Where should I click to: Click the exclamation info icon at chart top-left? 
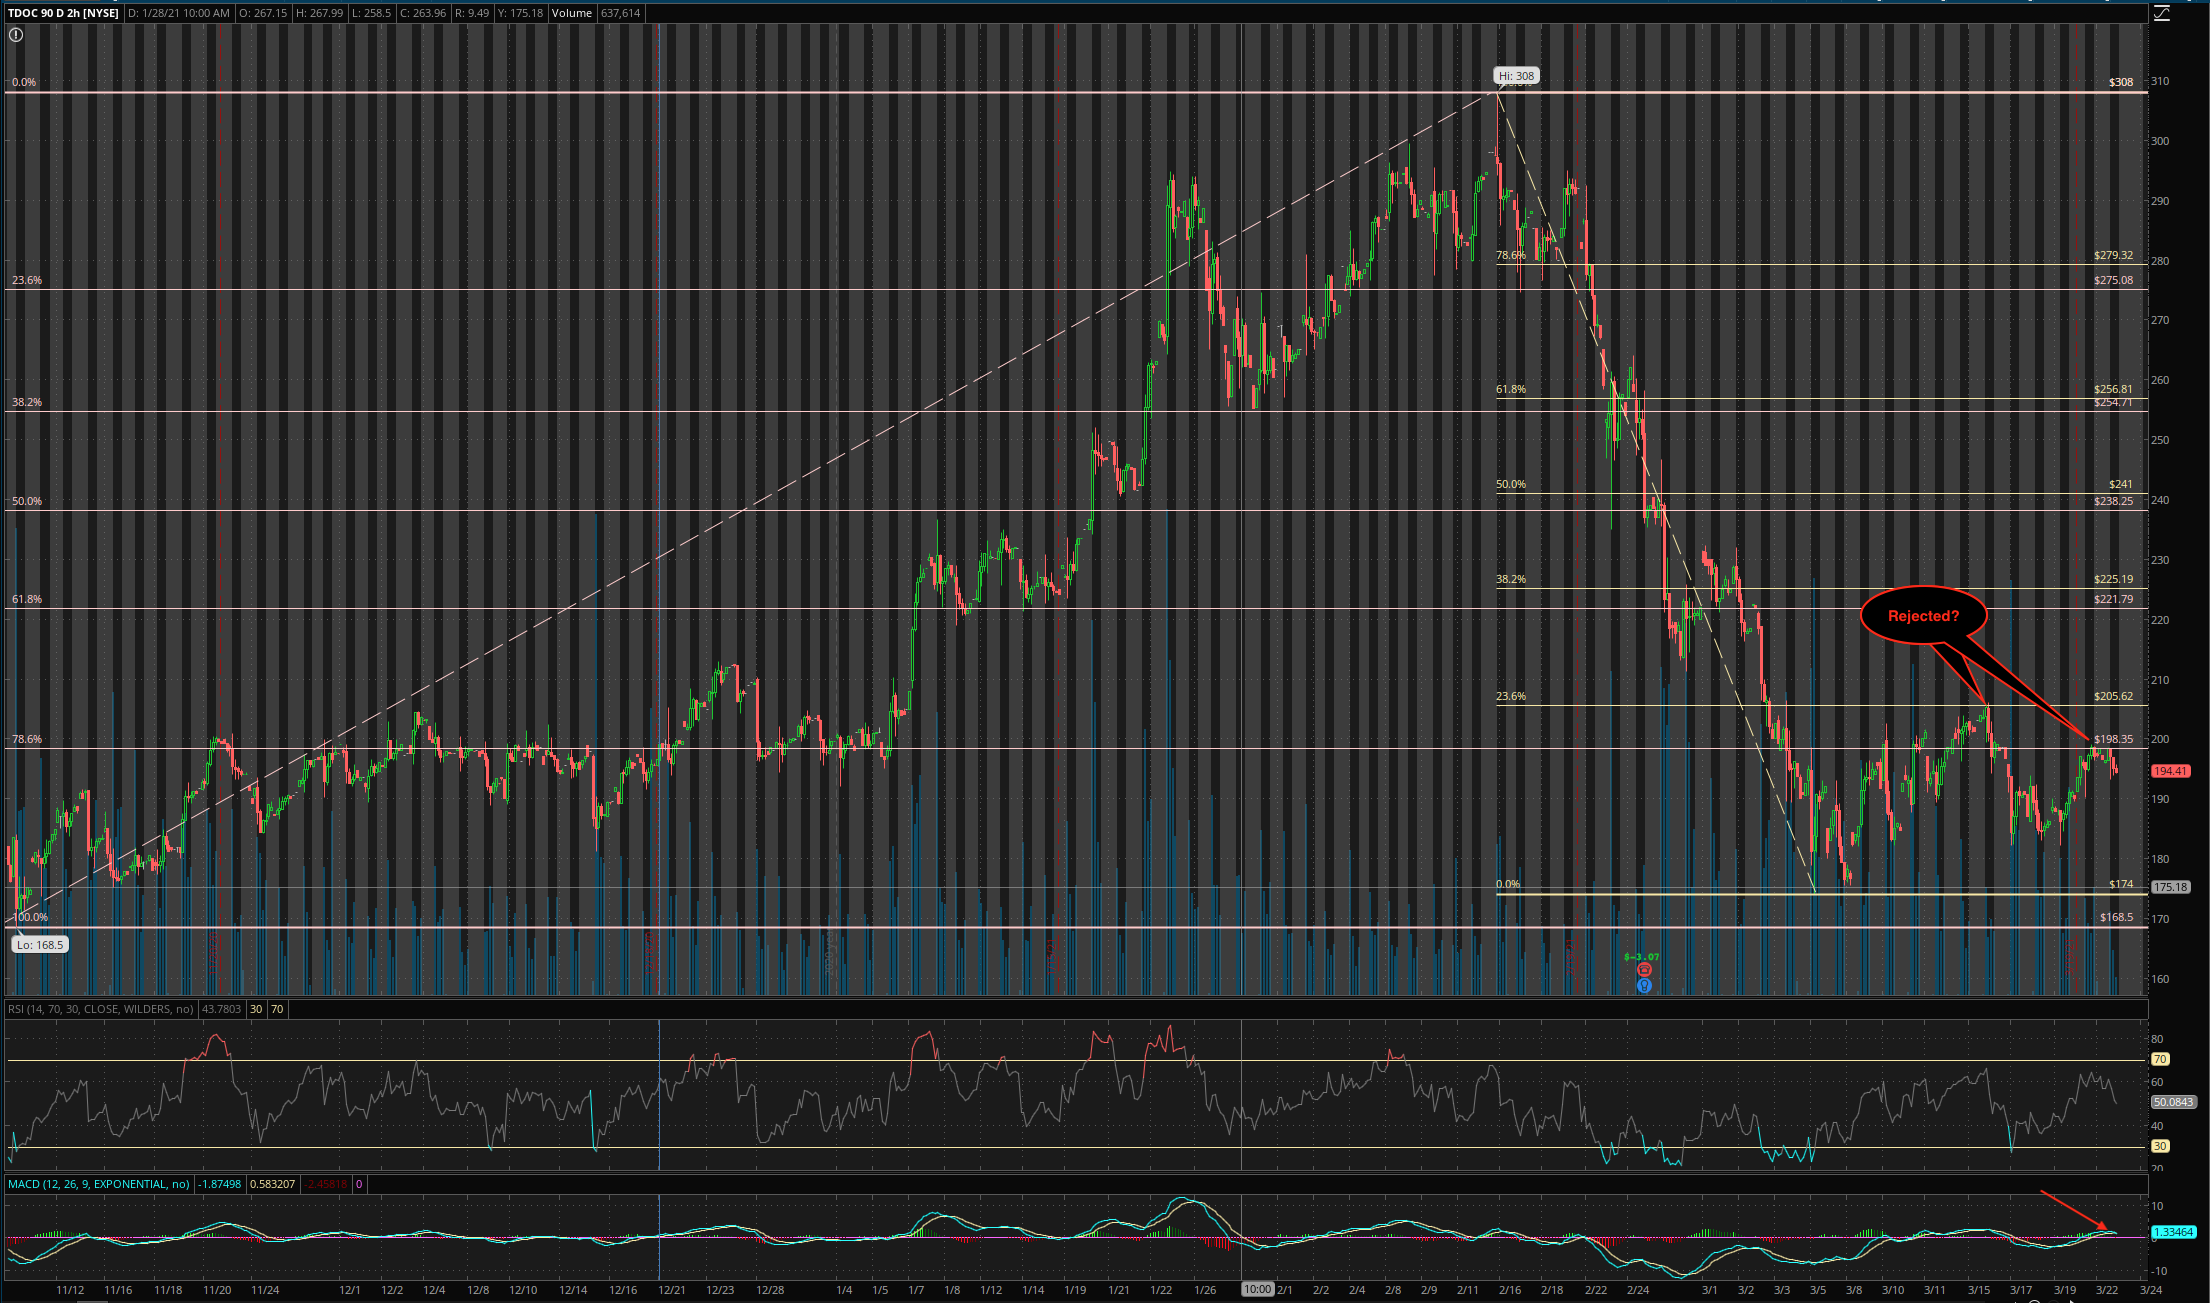[16, 35]
